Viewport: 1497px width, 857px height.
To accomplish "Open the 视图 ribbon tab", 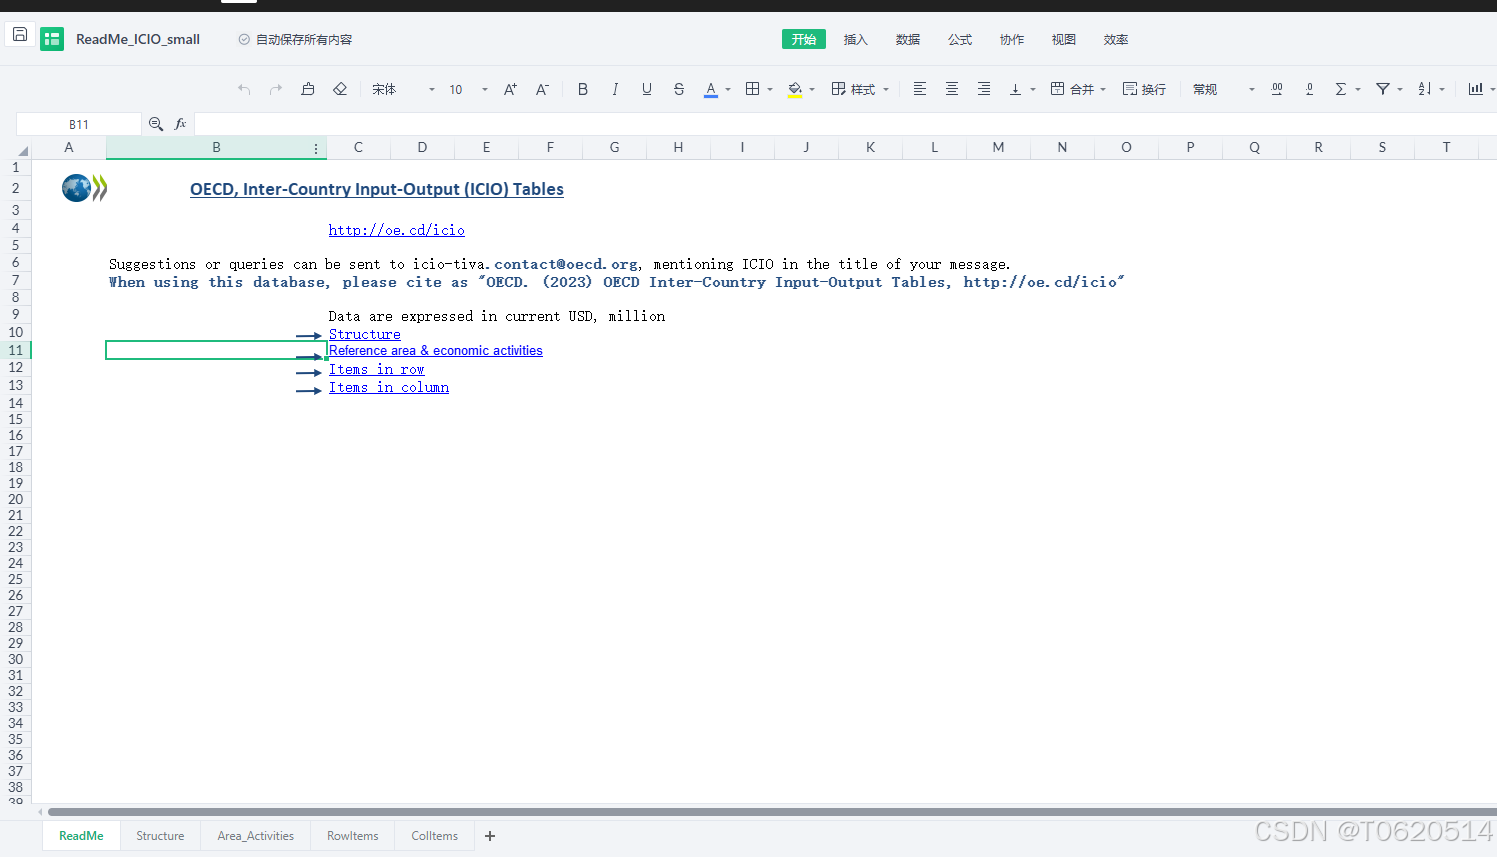I will pyautogui.click(x=1064, y=39).
